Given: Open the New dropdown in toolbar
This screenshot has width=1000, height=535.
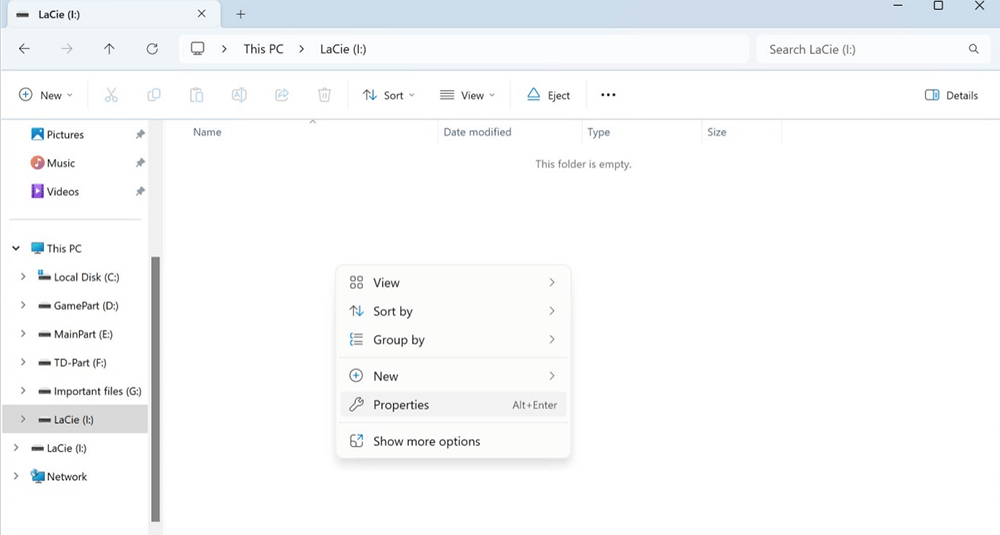Looking at the screenshot, I should pyautogui.click(x=45, y=95).
